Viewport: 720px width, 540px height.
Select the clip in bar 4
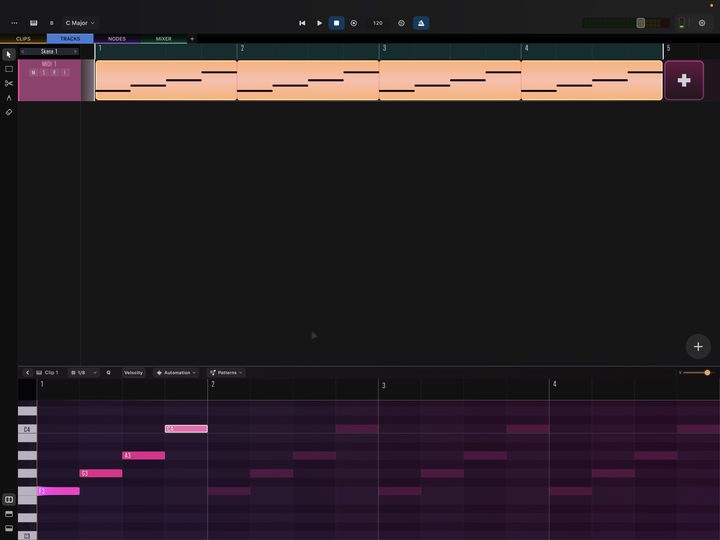point(592,80)
